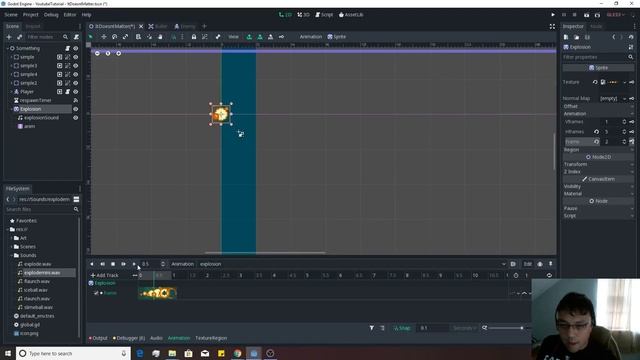The width and height of the screenshot is (640, 360).
Task: Zoom out the viewport with the minus button
Action: click(97, 53)
